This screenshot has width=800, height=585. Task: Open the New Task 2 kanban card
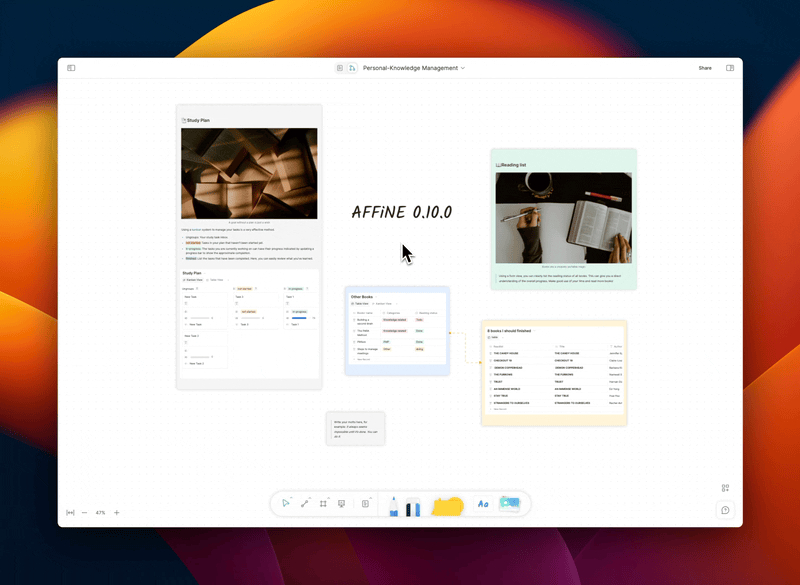205,350
